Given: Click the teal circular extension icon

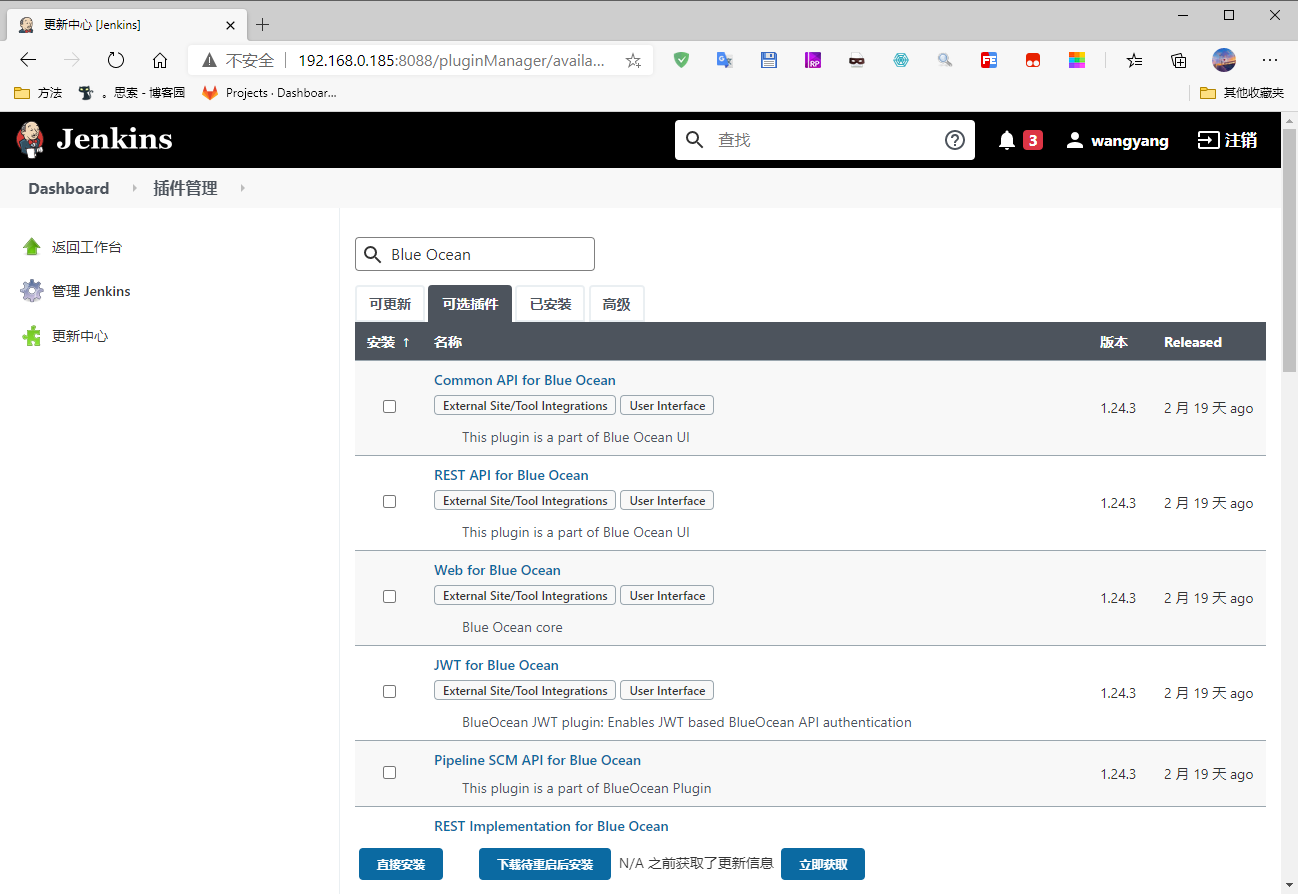Looking at the screenshot, I should tap(901, 60).
